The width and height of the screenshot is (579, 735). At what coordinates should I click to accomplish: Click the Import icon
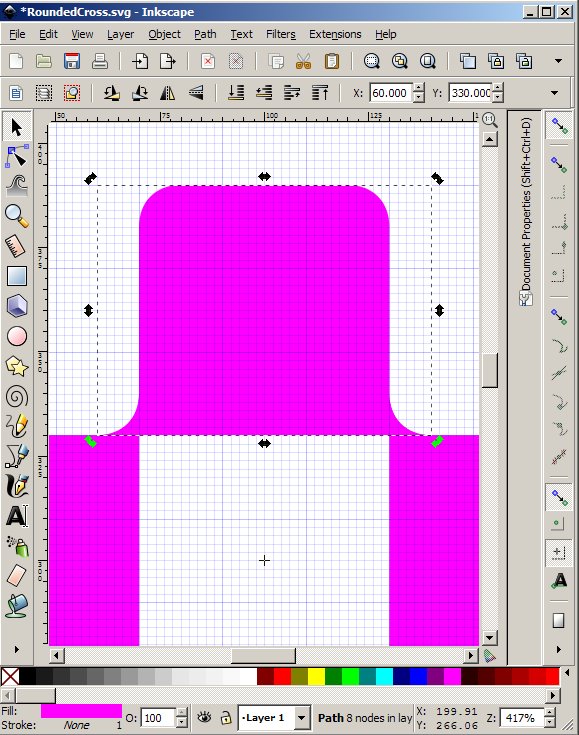pos(140,61)
